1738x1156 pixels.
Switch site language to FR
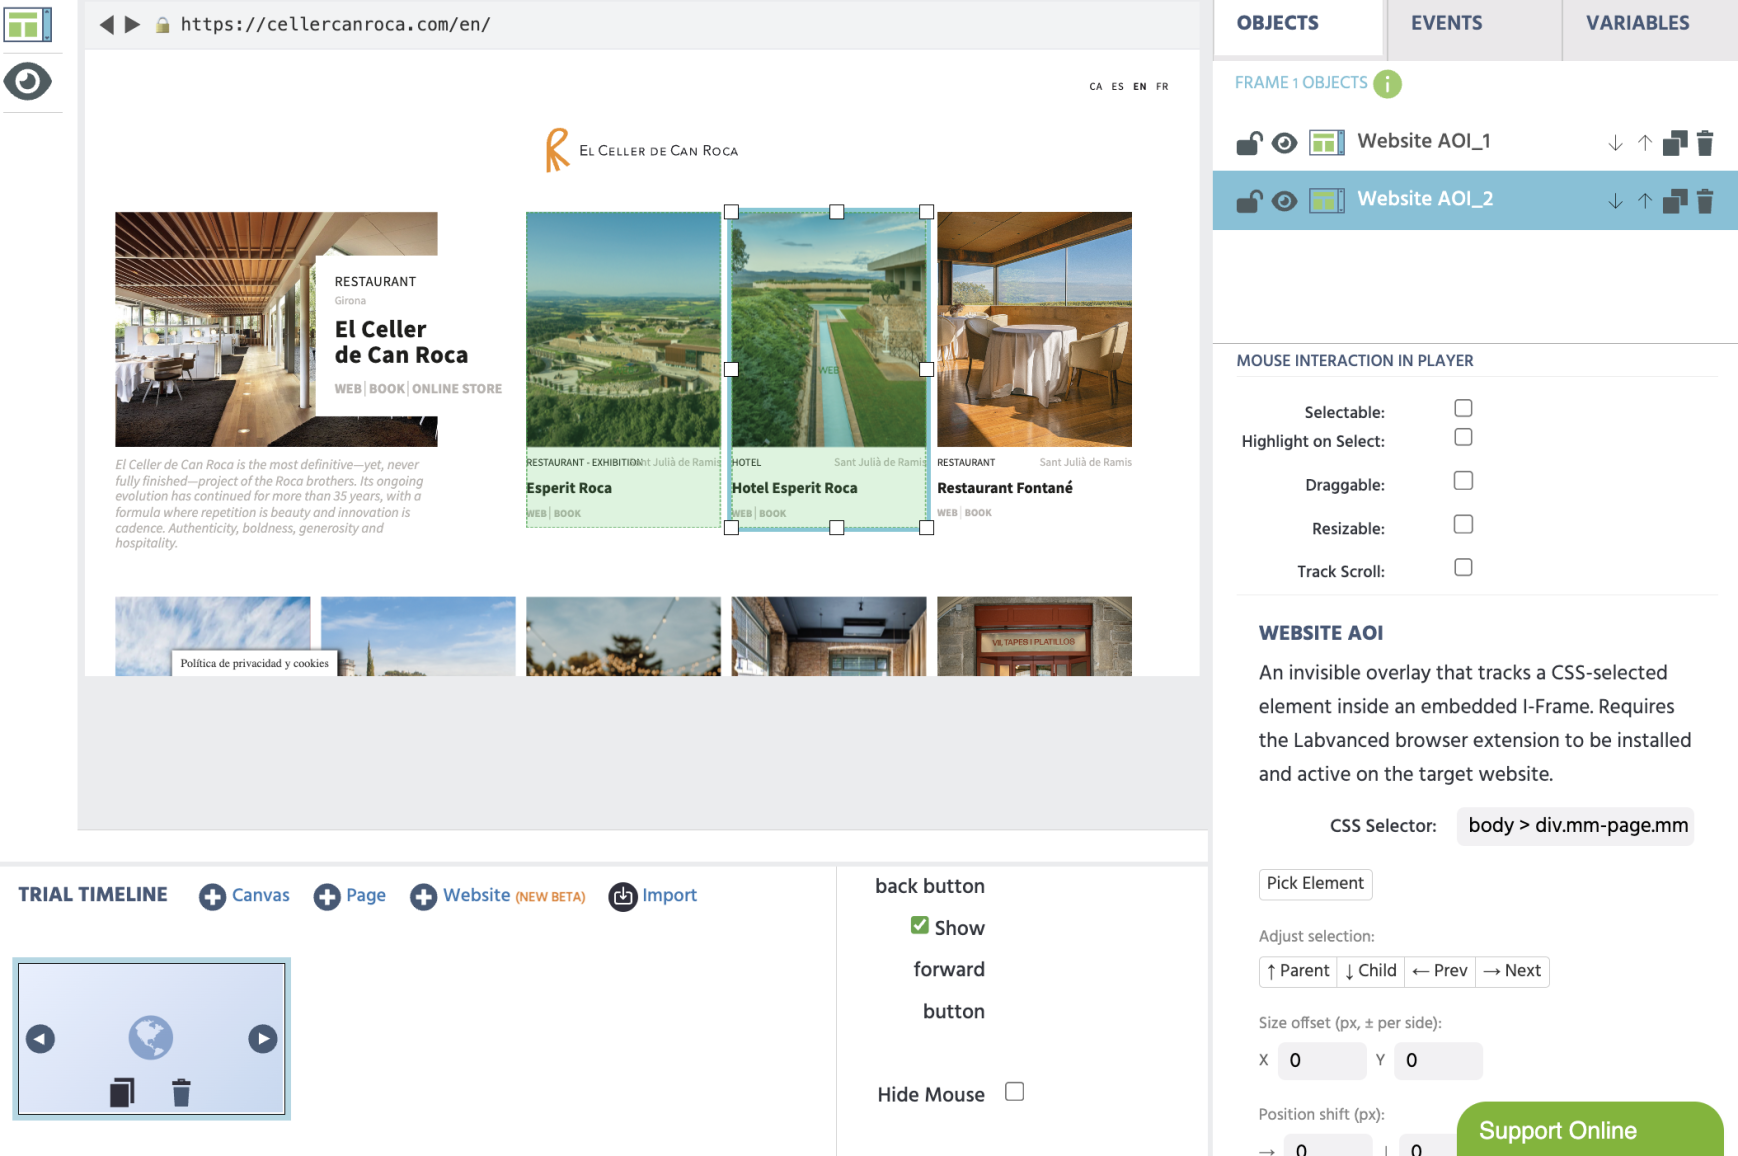coord(1162,87)
